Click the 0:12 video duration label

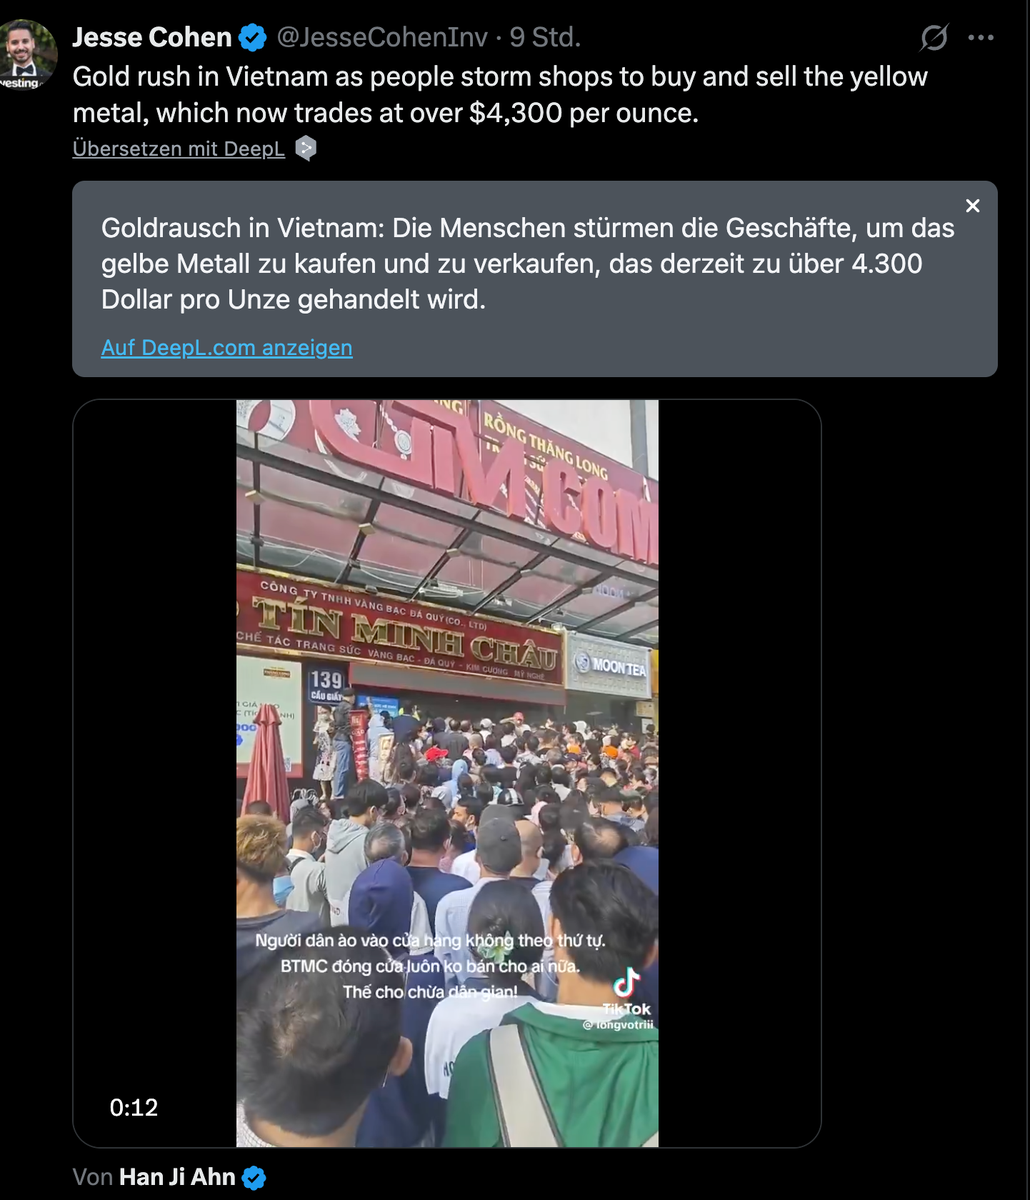(134, 1107)
